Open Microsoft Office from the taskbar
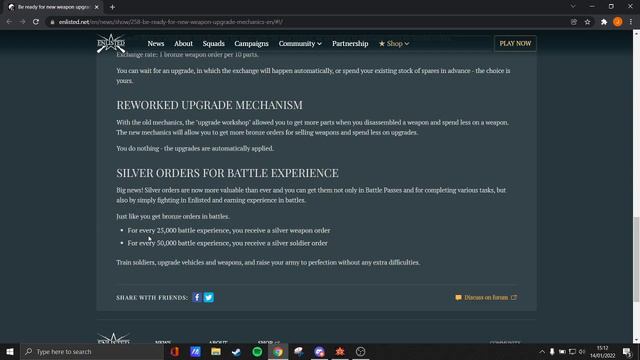Viewport: 640px width, 360px height. [x=175, y=351]
